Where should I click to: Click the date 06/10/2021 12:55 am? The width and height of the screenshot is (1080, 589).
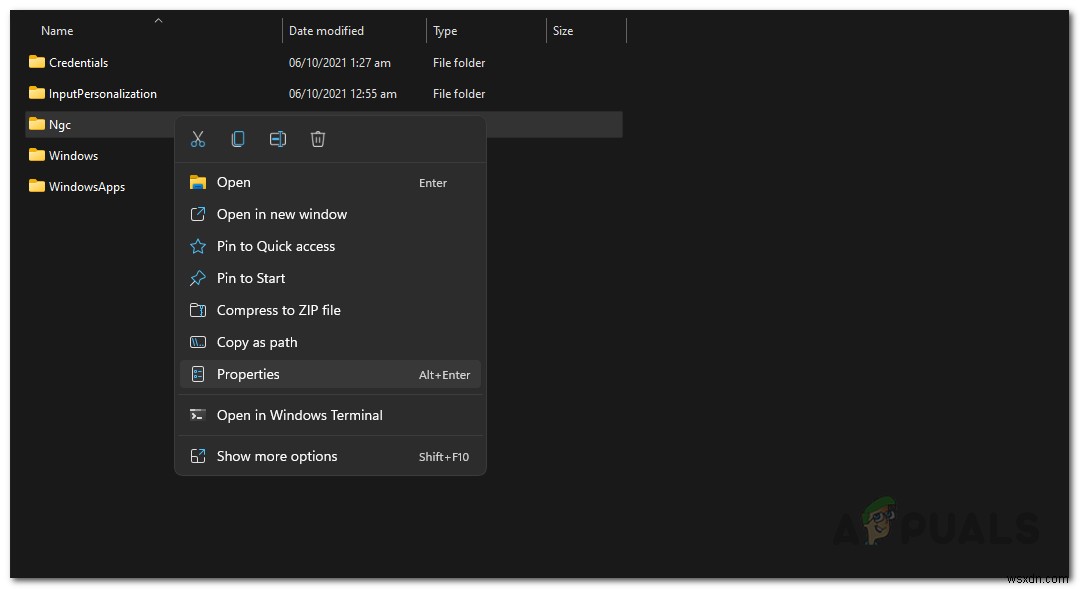[x=342, y=94]
